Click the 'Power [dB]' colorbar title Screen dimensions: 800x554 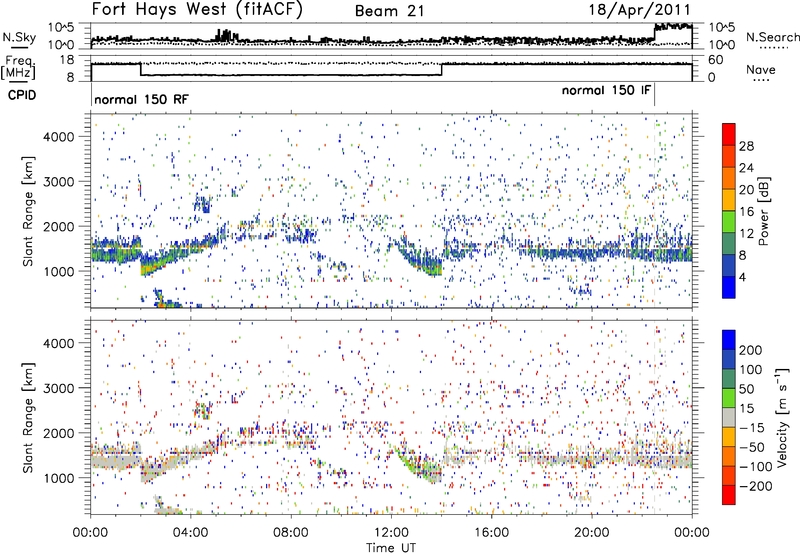point(763,211)
